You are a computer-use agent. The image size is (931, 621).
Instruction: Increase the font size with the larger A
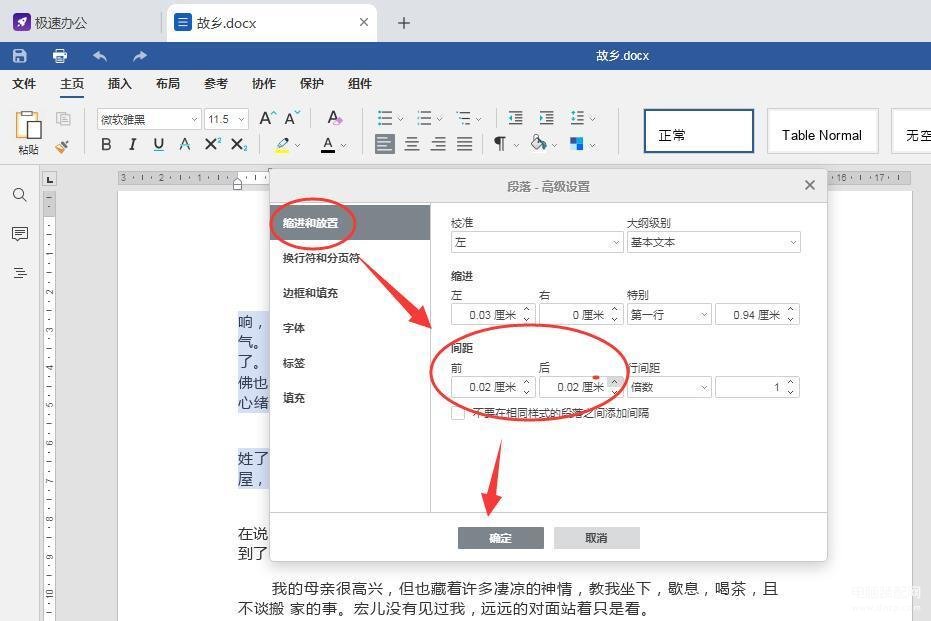click(x=267, y=118)
